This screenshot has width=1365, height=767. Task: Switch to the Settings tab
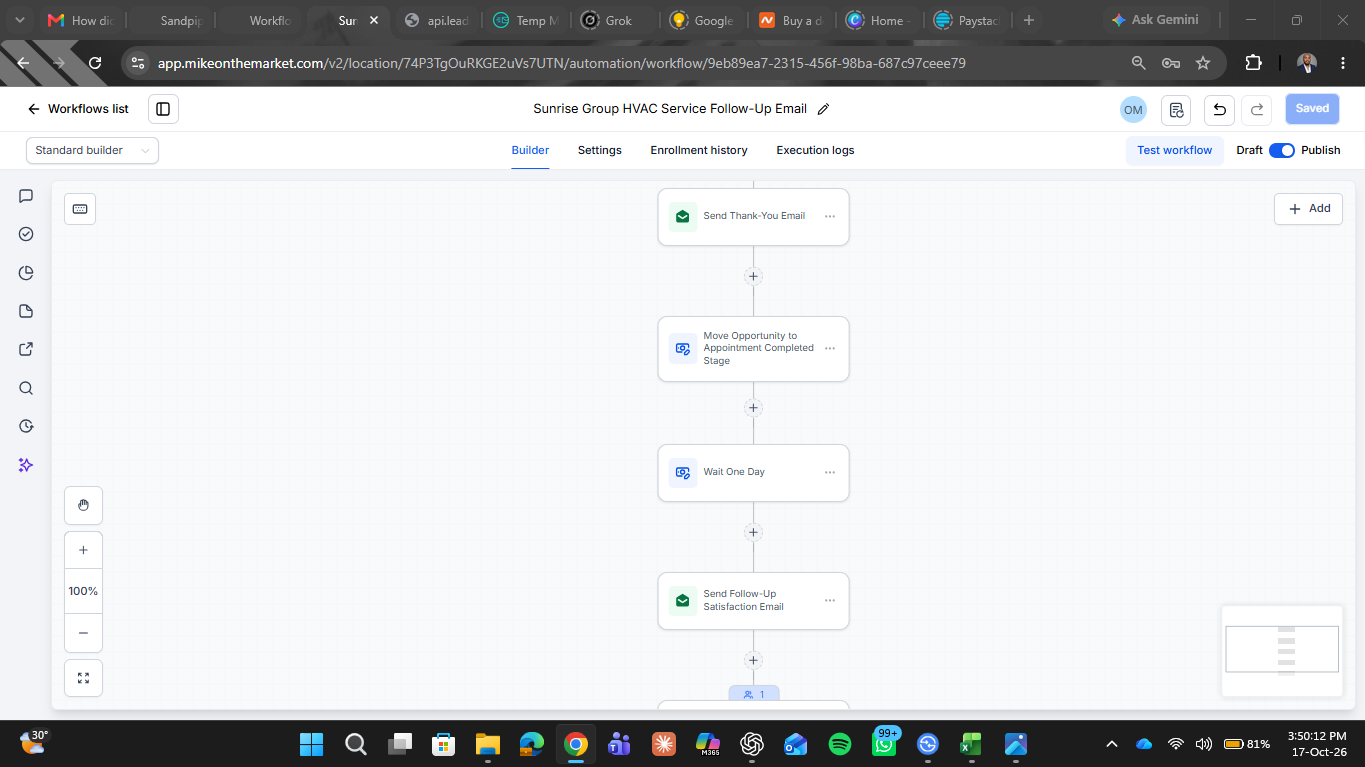pyautogui.click(x=599, y=150)
